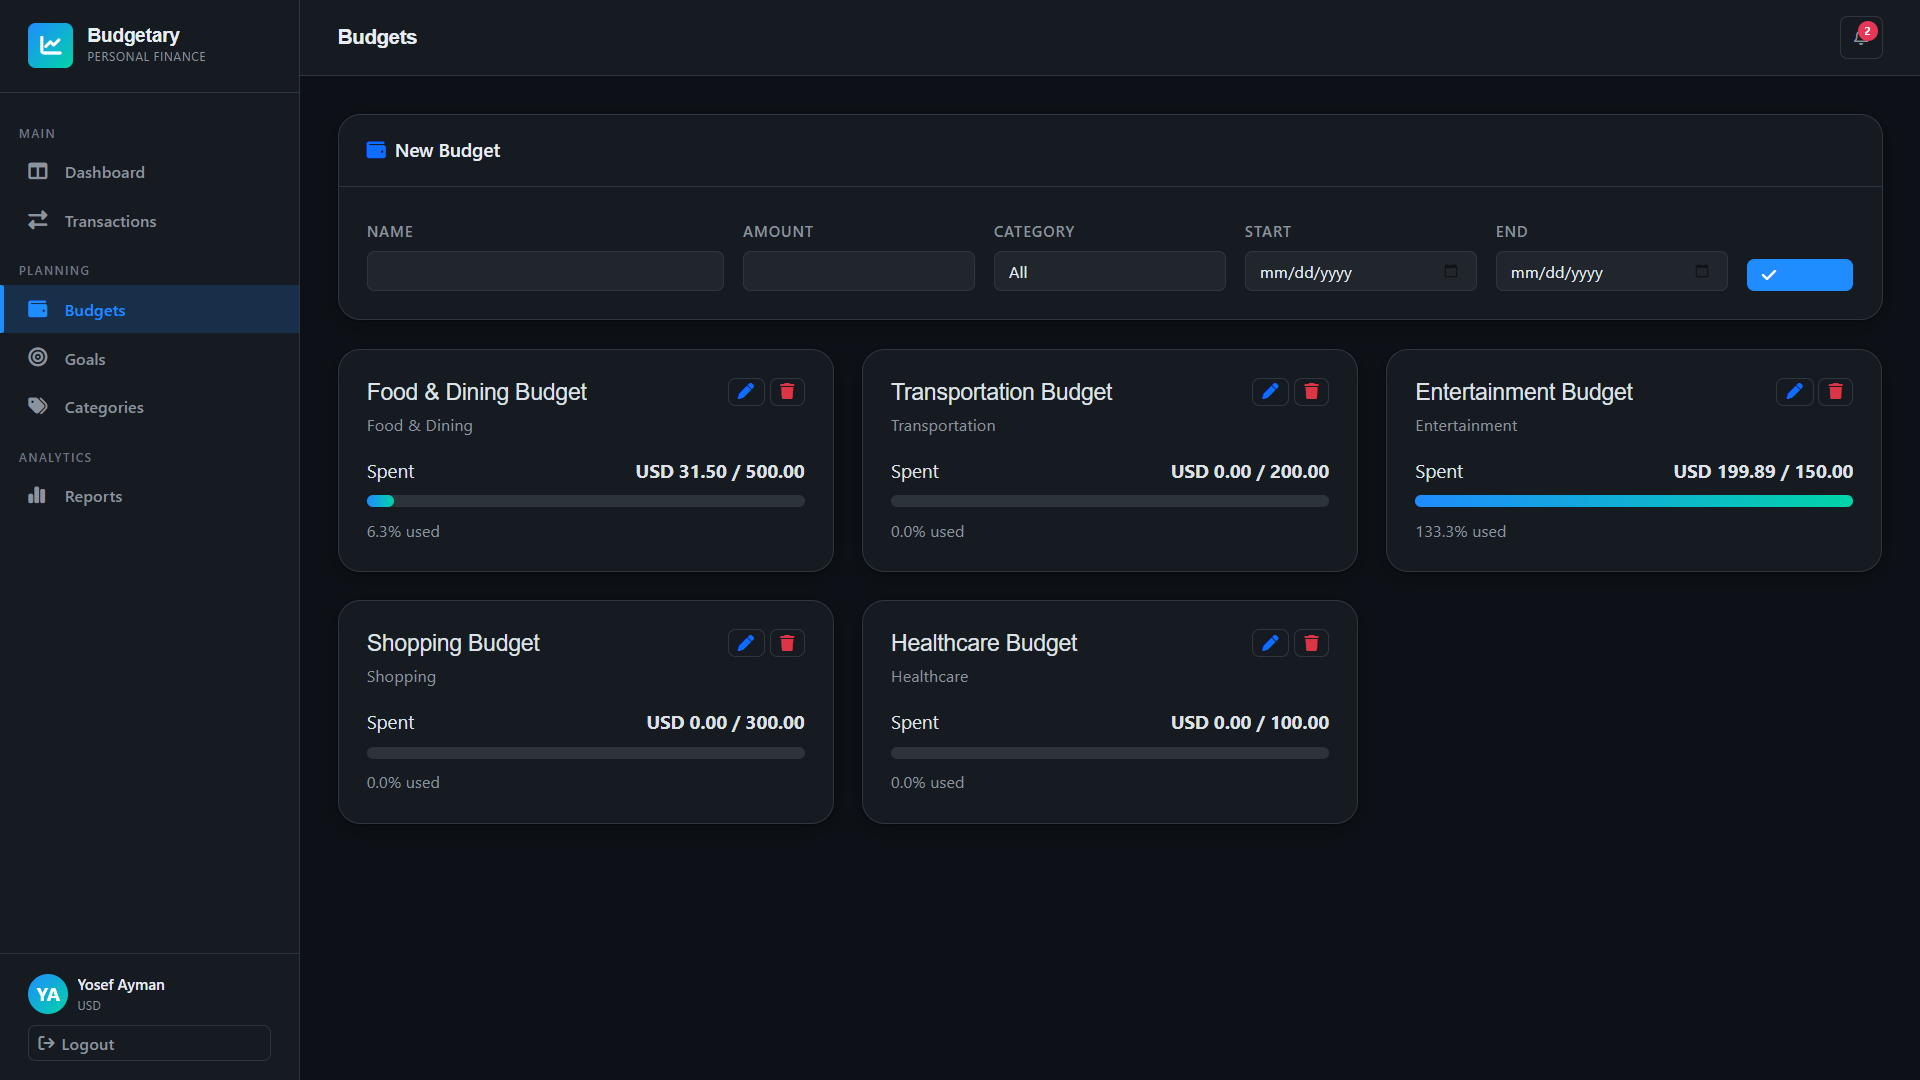1920x1080 pixels.
Task: Click the 'USD 199.89 / 150.00' amount
Action: pyautogui.click(x=1763, y=471)
